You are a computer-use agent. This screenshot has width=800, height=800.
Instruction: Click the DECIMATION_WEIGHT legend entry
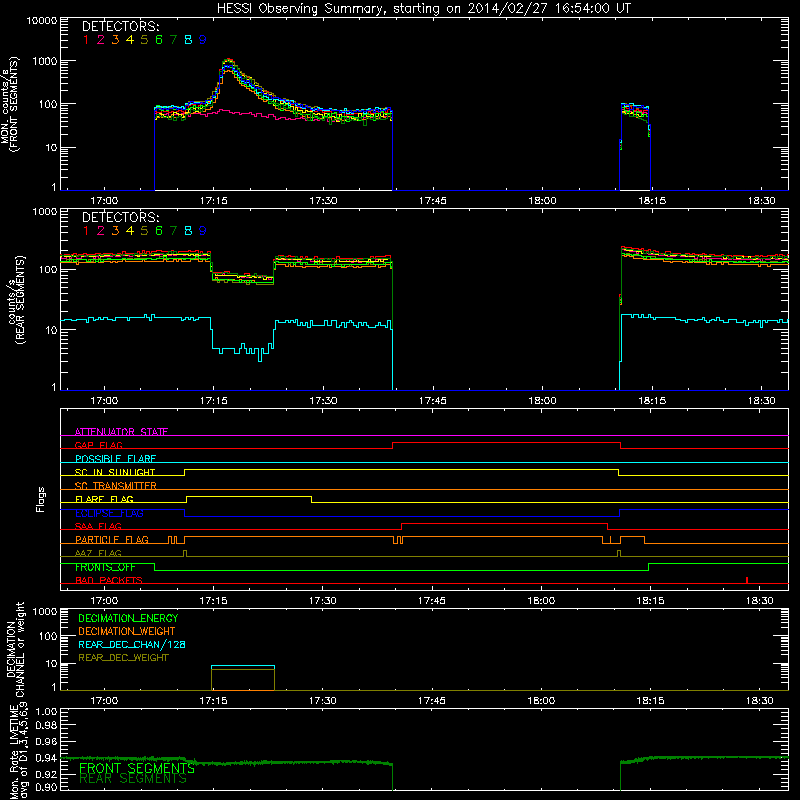(127, 631)
